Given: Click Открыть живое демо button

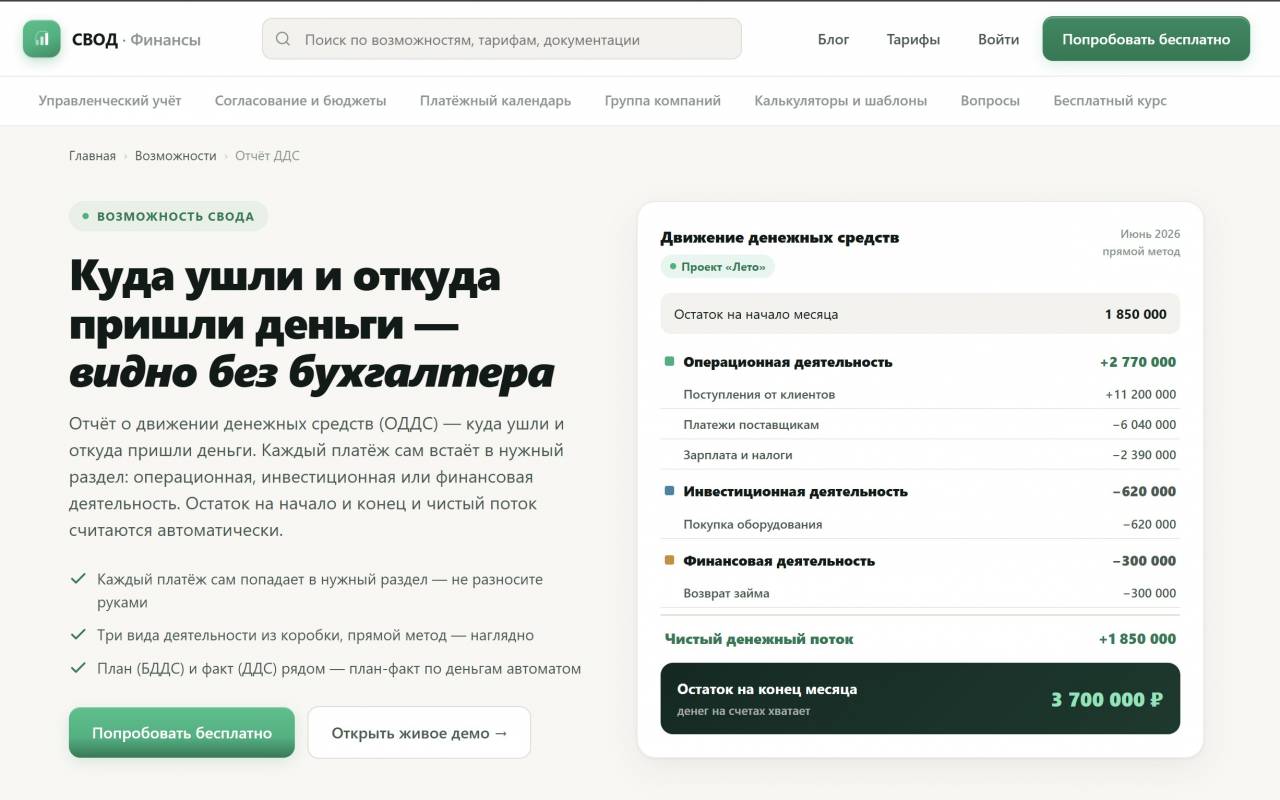Looking at the screenshot, I should (x=419, y=733).
